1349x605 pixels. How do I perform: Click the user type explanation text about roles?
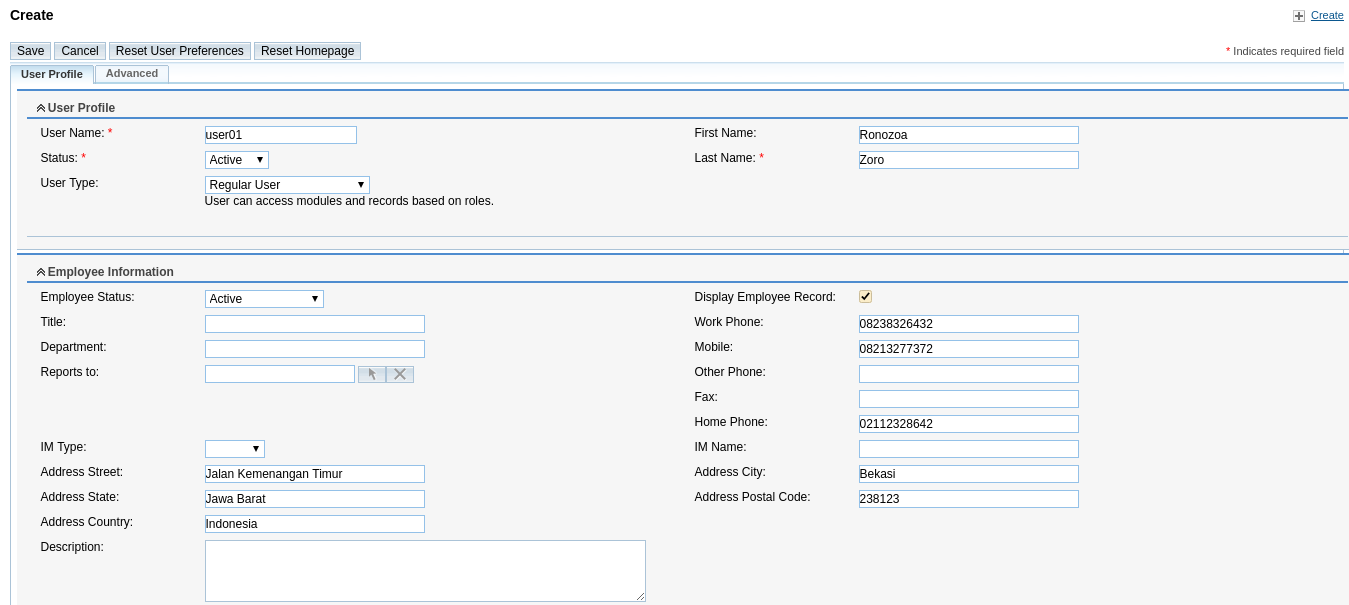tap(349, 201)
